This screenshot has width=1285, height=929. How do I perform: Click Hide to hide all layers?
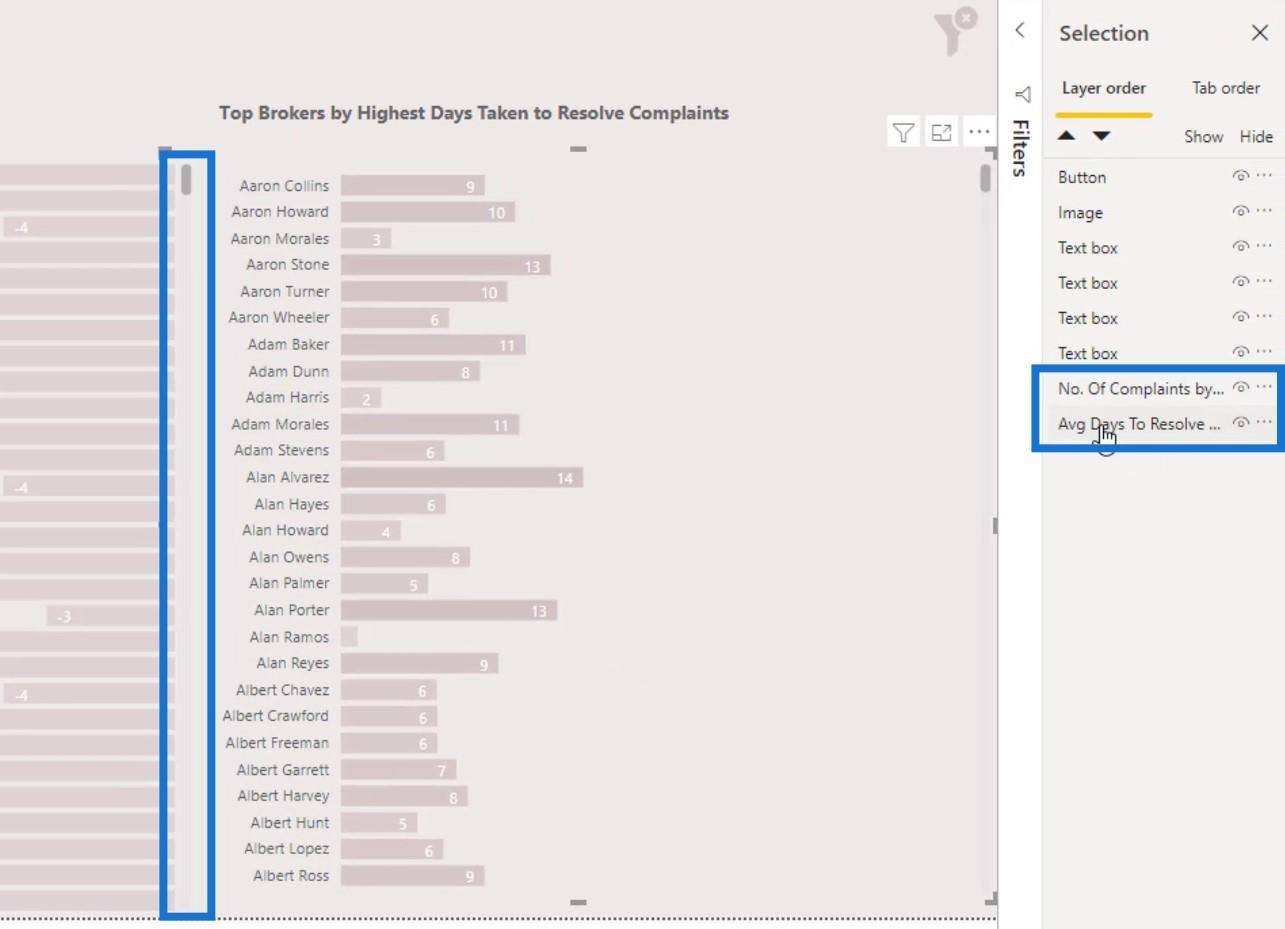(1256, 137)
